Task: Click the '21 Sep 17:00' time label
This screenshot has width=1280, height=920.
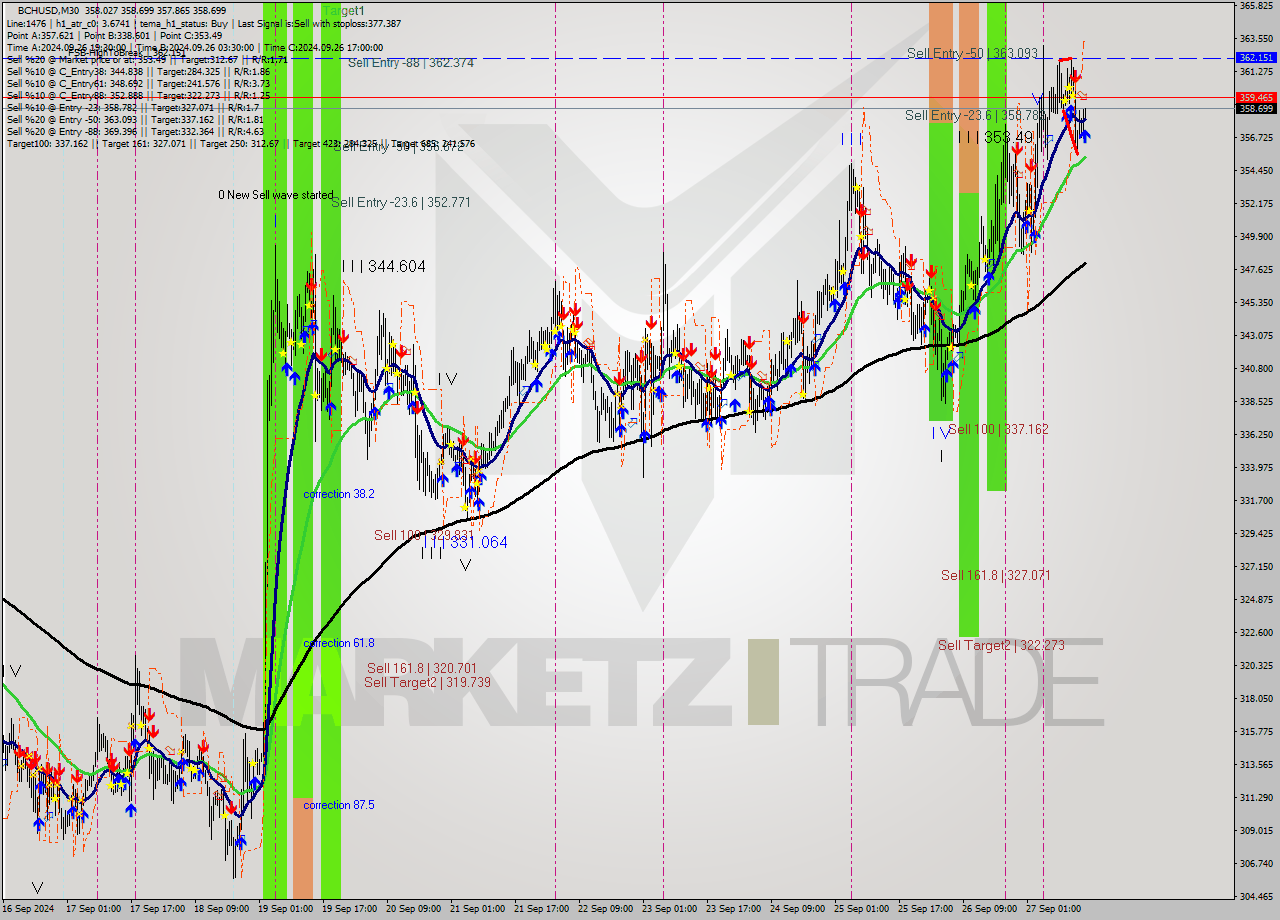Action: click(x=540, y=909)
